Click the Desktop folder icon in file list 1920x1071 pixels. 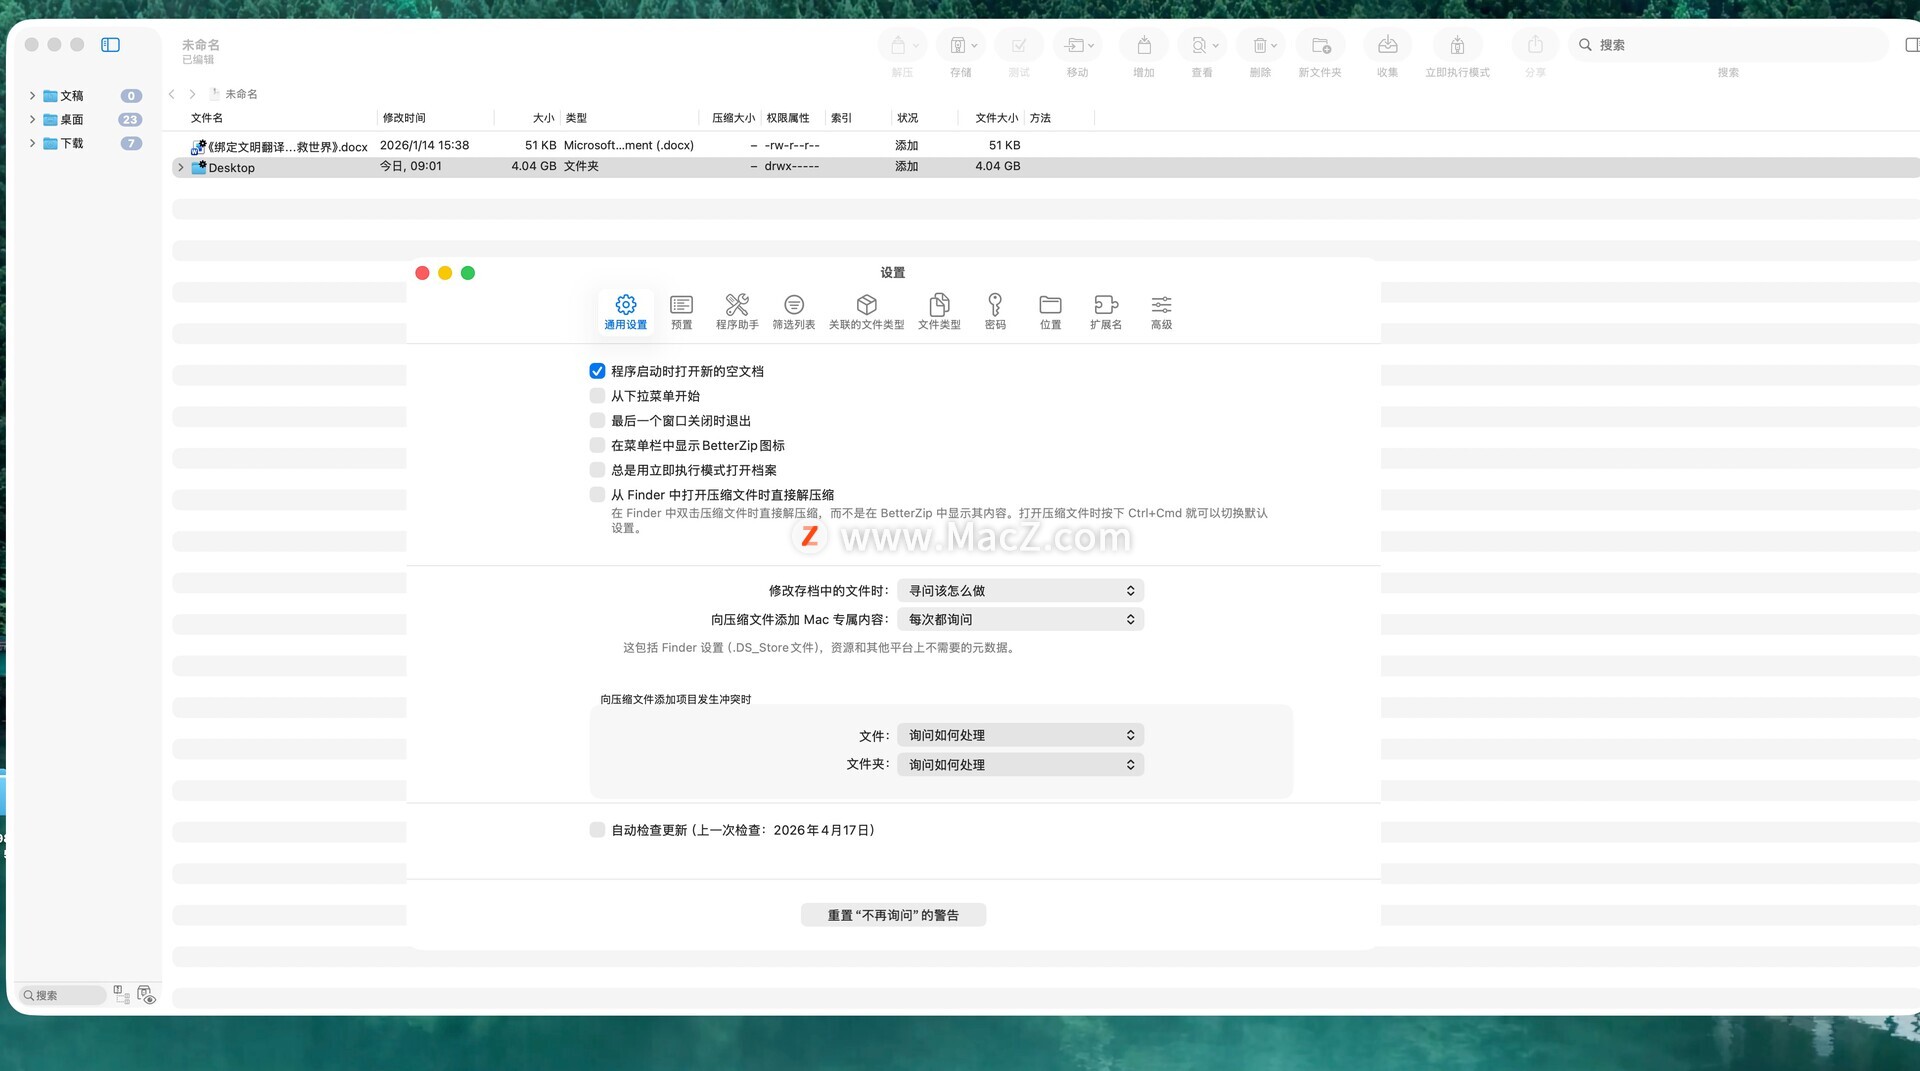click(x=199, y=167)
